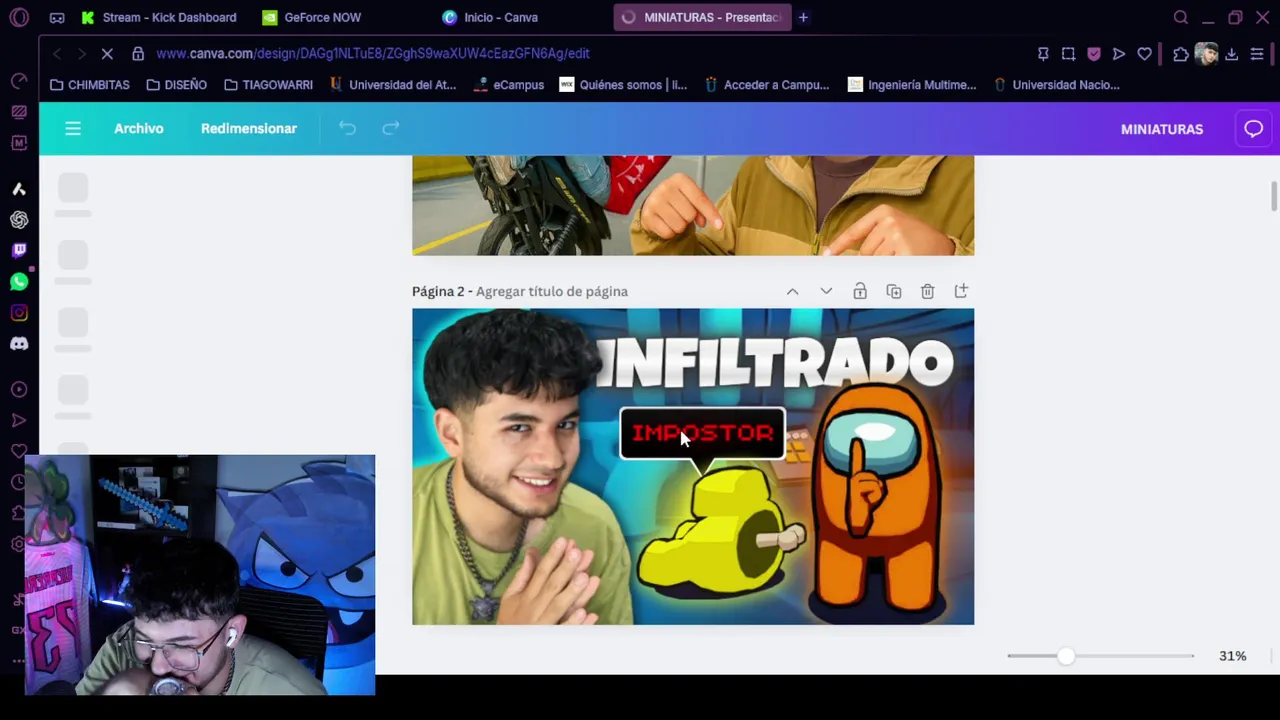
Task: Click the zoom slider handle
Action: [1066, 656]
